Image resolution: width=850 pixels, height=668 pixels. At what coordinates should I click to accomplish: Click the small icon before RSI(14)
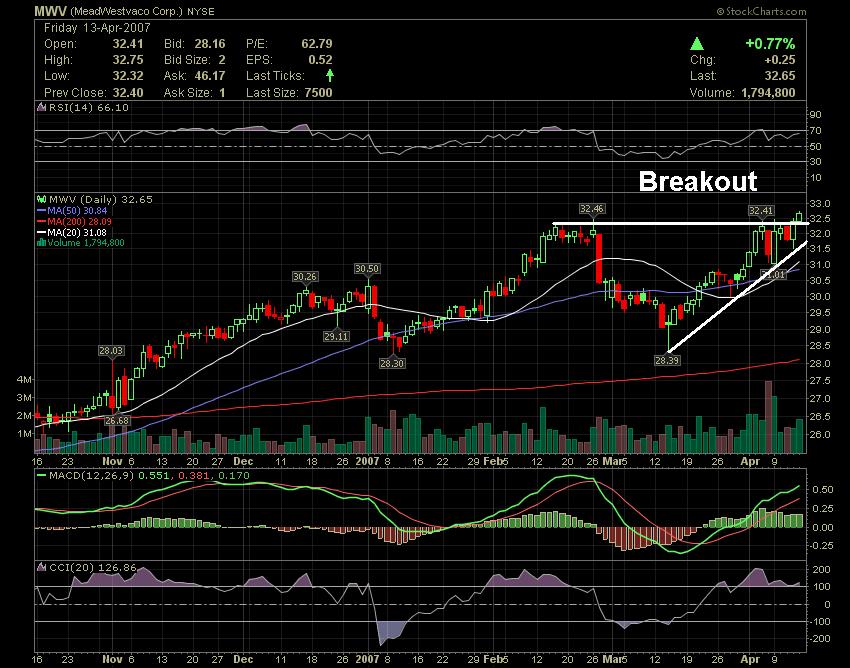41,107
